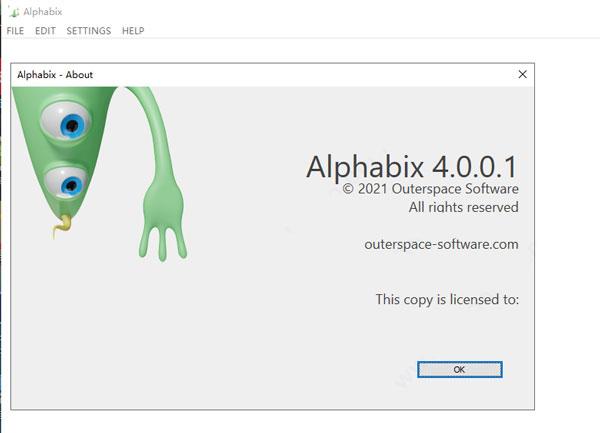Select the Alphabix 4.0.0.1 version heading
The height and width of the screenshot is (433, 600).
[x=412, y=167]
